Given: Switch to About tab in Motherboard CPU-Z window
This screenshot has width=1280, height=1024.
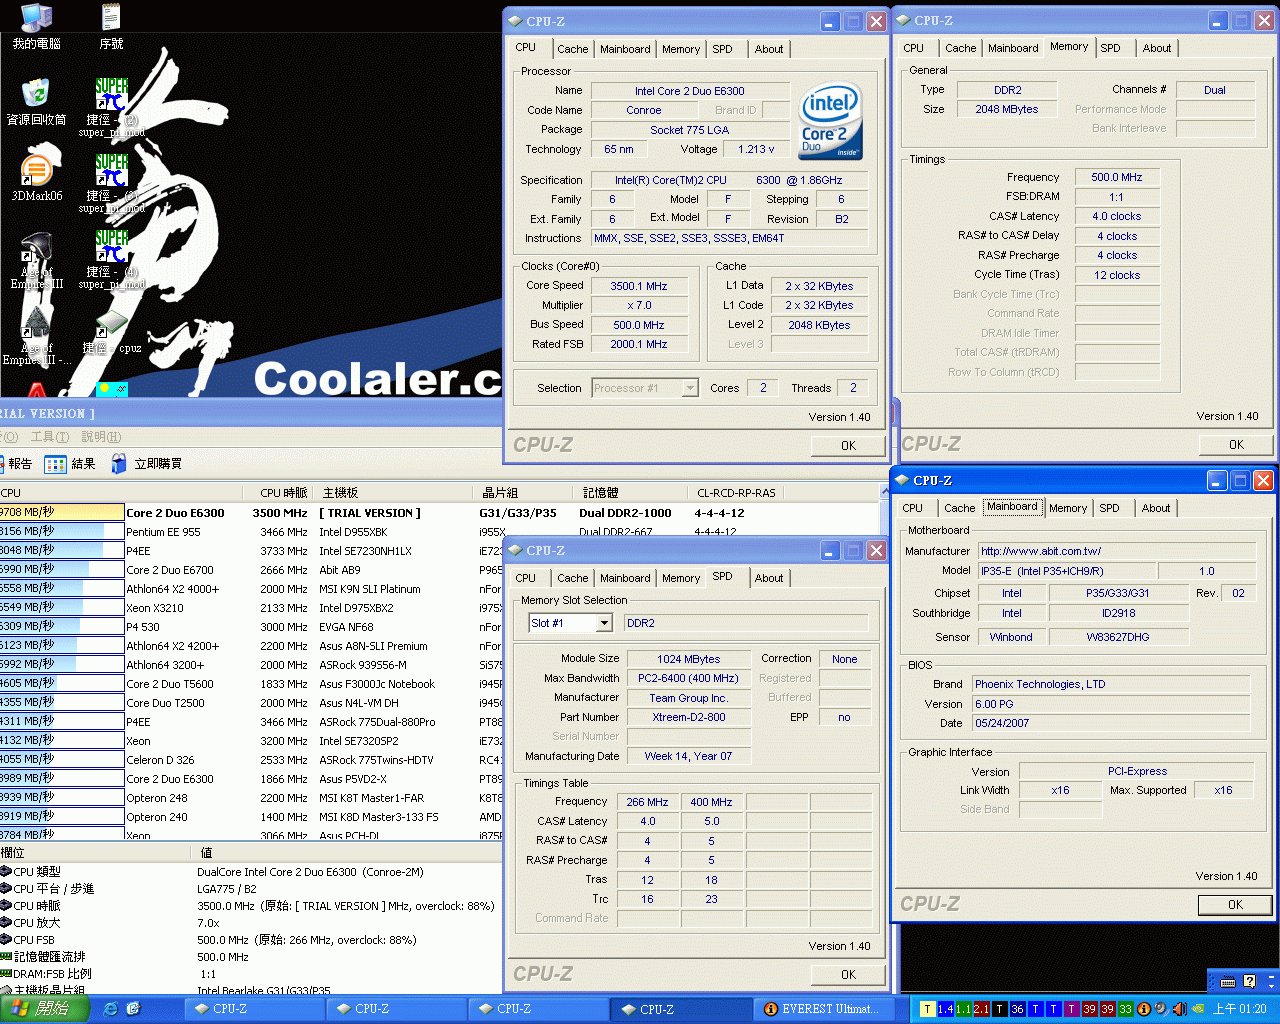Looking at the screenshot, I should tap(1156, 508).
